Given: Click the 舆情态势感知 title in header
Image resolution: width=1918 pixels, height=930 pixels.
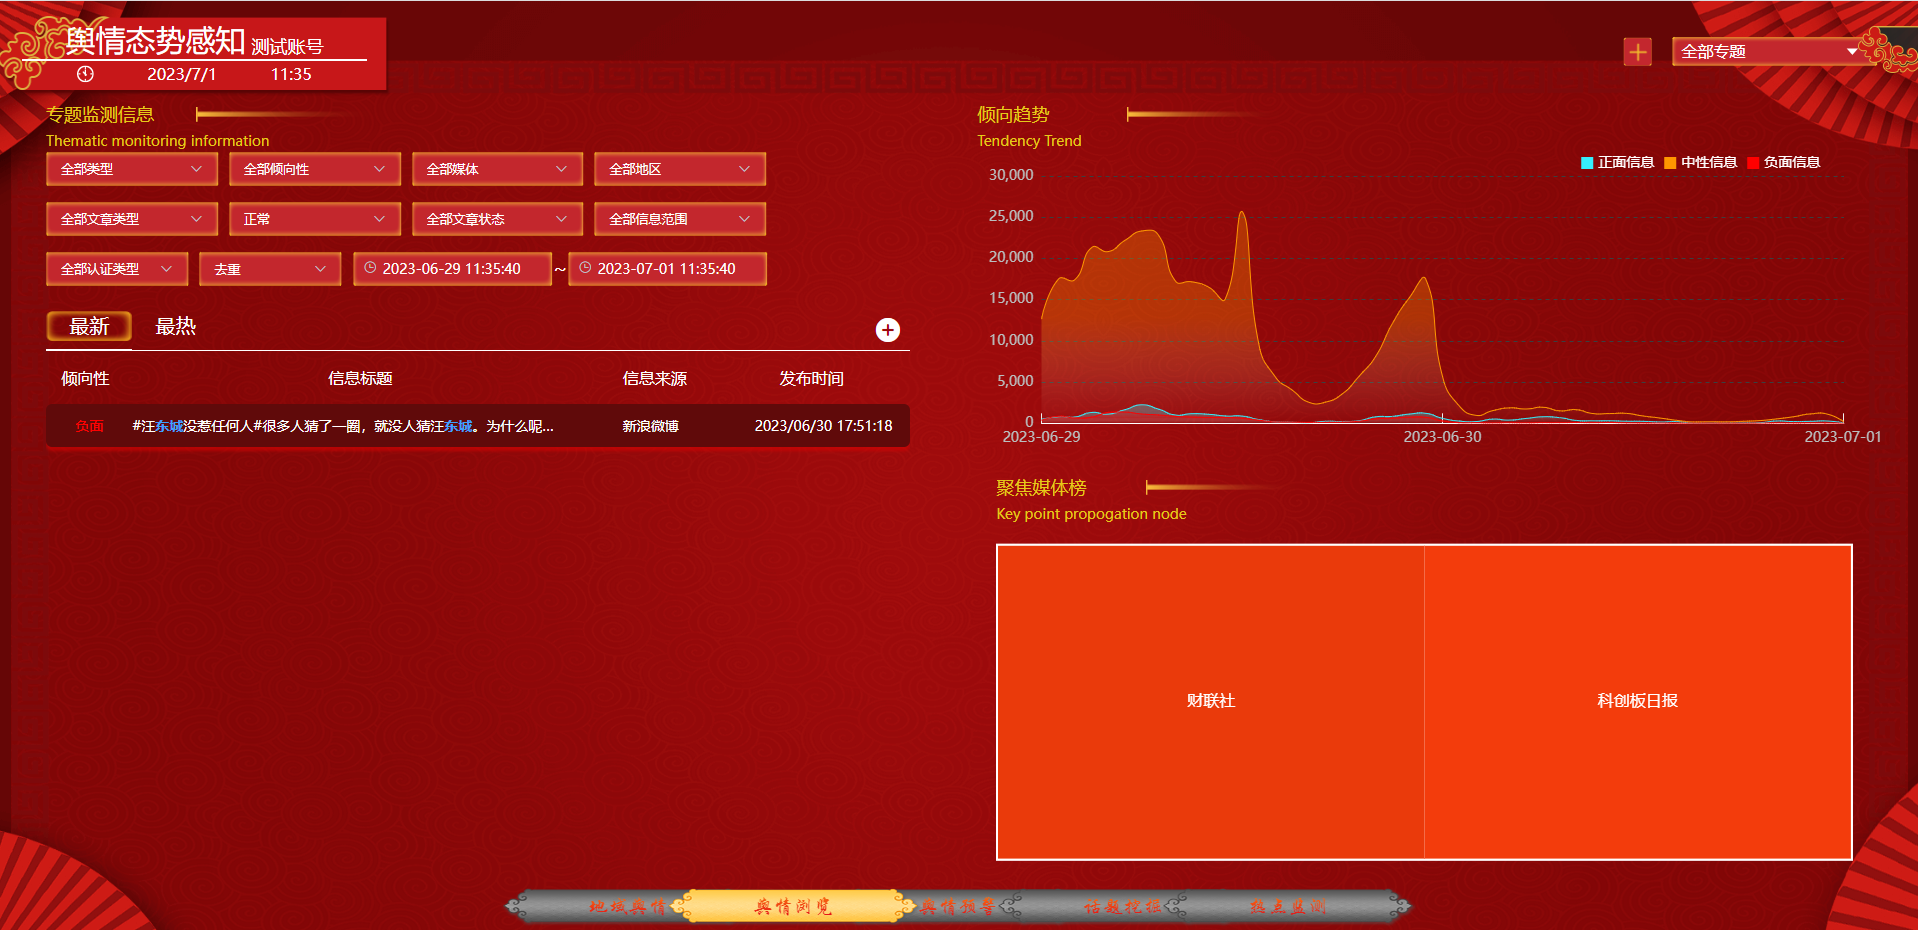Looking at the screenshot, I should (156, 40).
